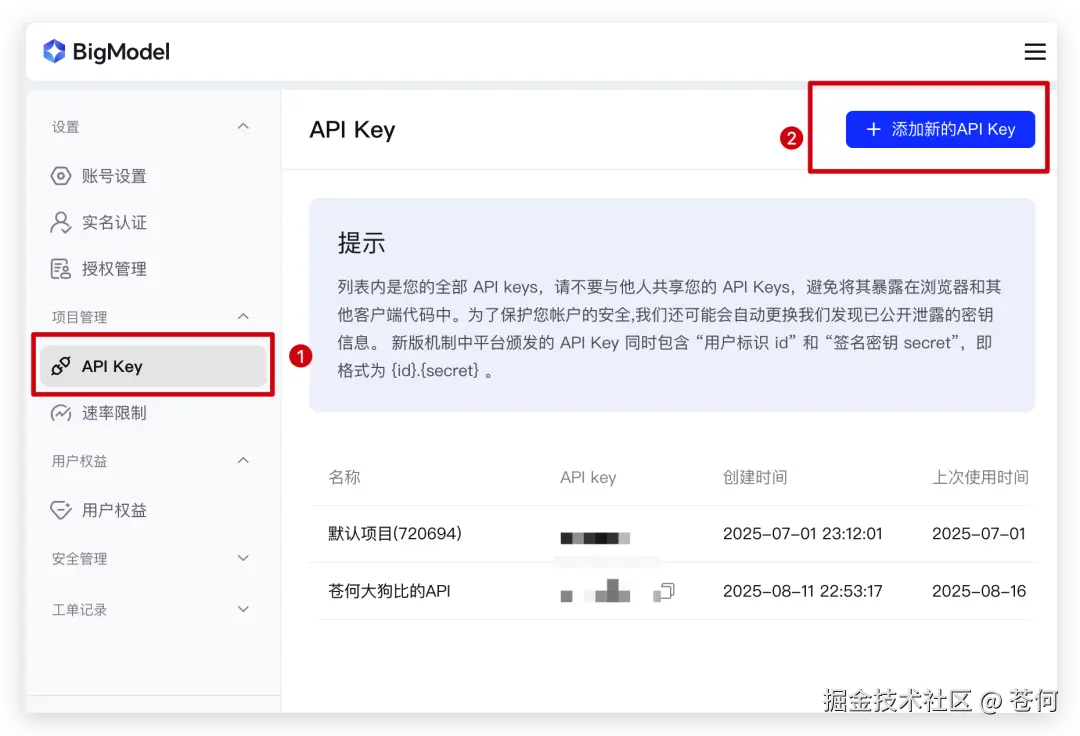Select the 授权管理 document icon
The width and height of the screenshot is (1080, 736).
point(62,268)
